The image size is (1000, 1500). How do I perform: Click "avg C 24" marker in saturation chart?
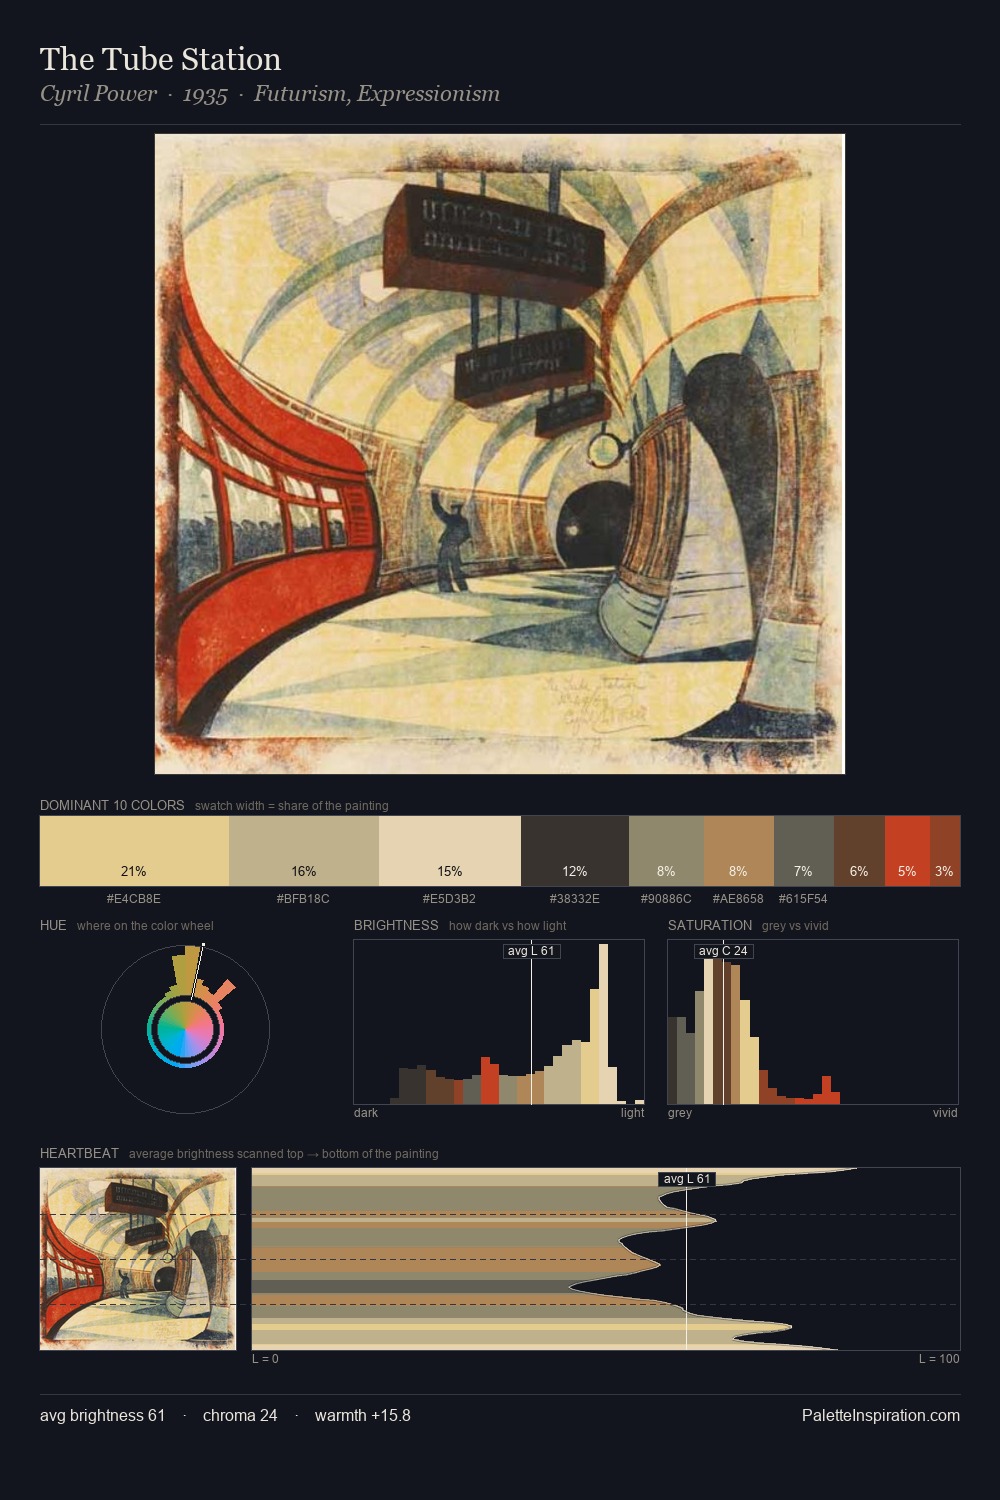click(x=723, y=951)
